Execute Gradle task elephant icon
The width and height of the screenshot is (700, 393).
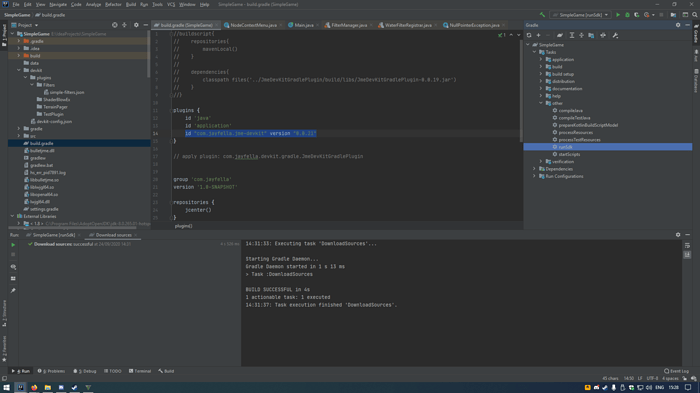tap(560, 35)
